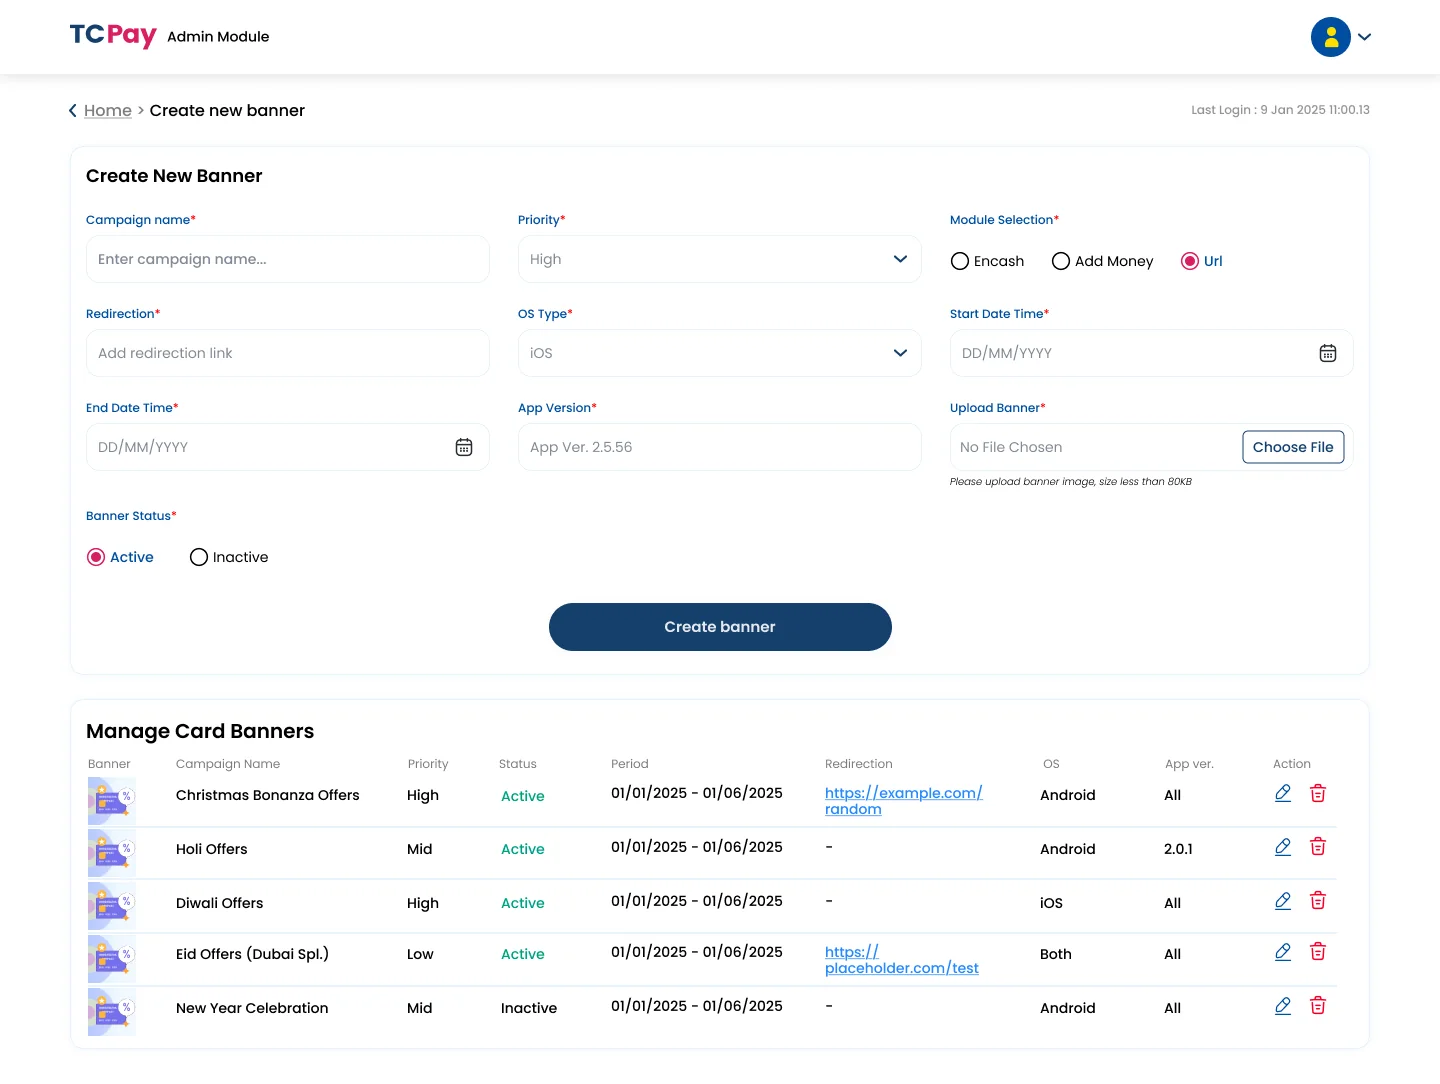Image resolution: width=1440 pixels, height=1084 pixels.
Task: Click the End Date Time input field
Action: point(288,447)
